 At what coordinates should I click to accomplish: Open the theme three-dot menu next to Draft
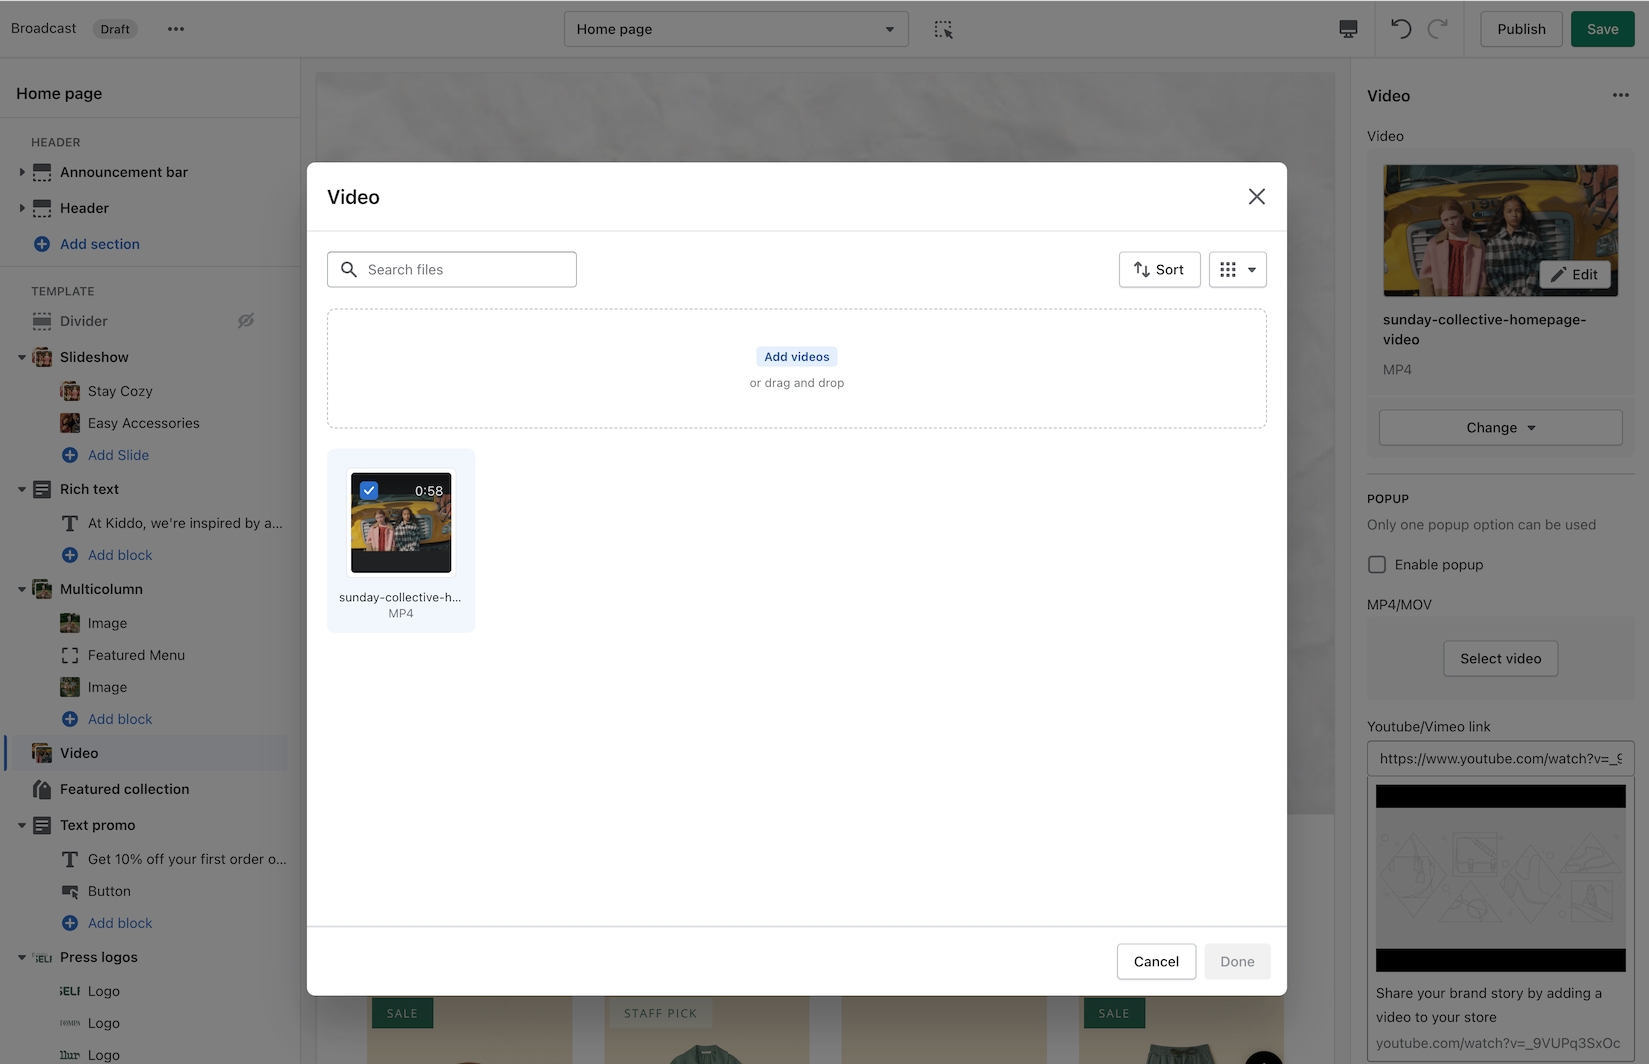176,29
